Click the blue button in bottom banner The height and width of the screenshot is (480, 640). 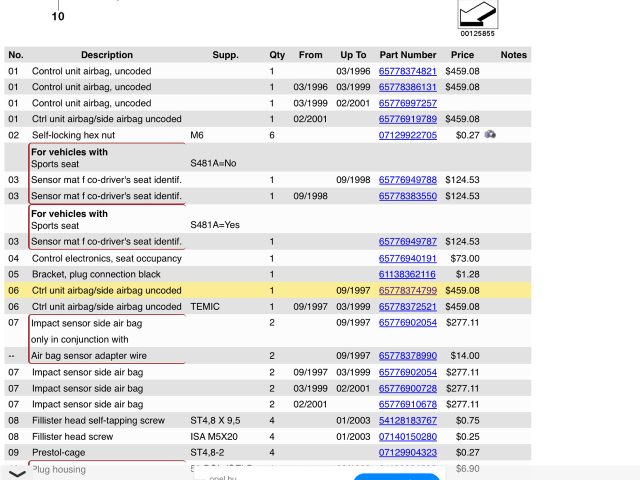click(396, 476)
